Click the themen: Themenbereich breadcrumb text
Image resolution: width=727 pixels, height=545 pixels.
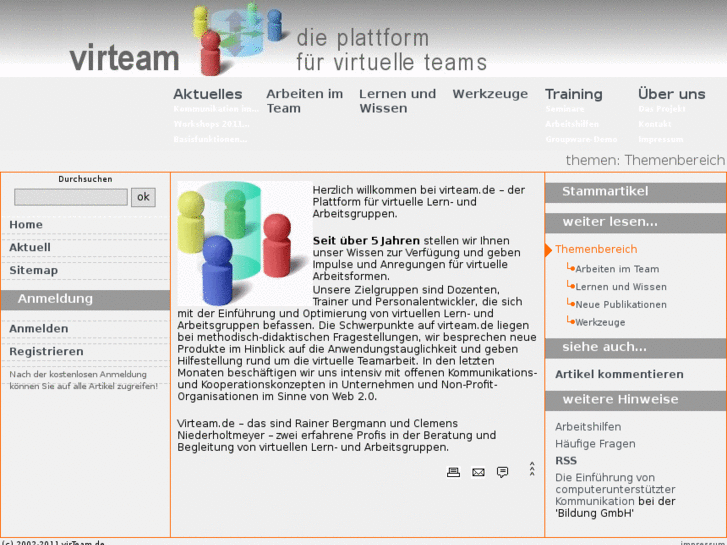pos(645,160)
